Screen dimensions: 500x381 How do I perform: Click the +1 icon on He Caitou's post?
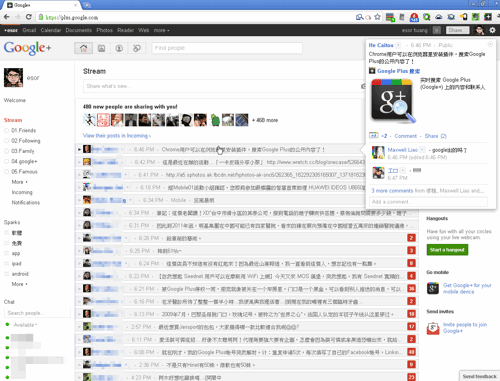(x=373, y=135)
